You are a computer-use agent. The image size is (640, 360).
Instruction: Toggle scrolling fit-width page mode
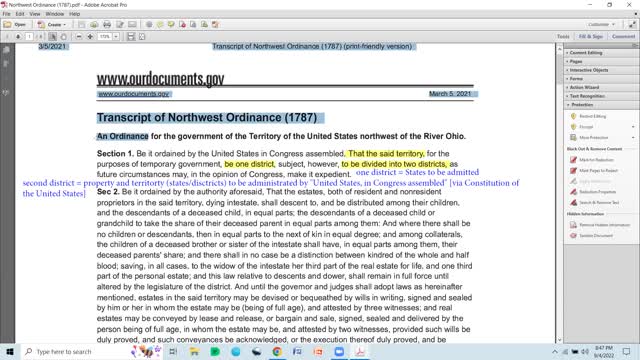click(131, 37)
